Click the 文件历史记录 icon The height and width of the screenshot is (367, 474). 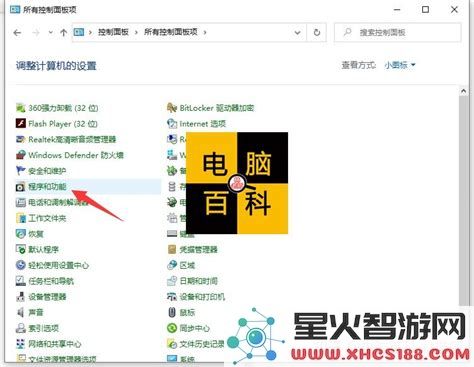(172, 344)
